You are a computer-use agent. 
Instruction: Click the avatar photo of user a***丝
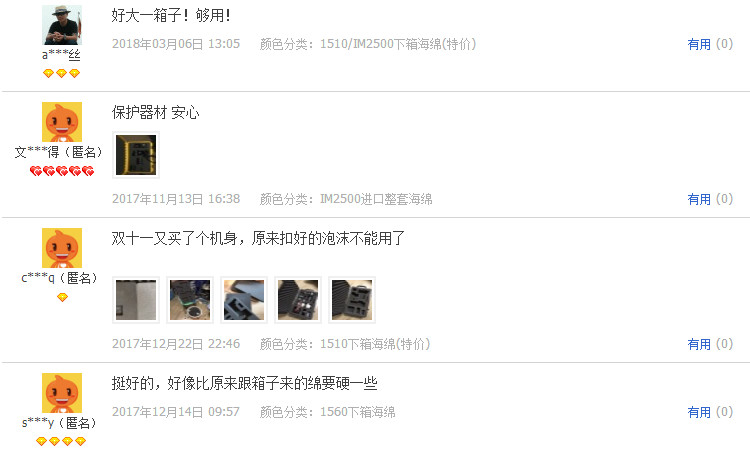62,25
